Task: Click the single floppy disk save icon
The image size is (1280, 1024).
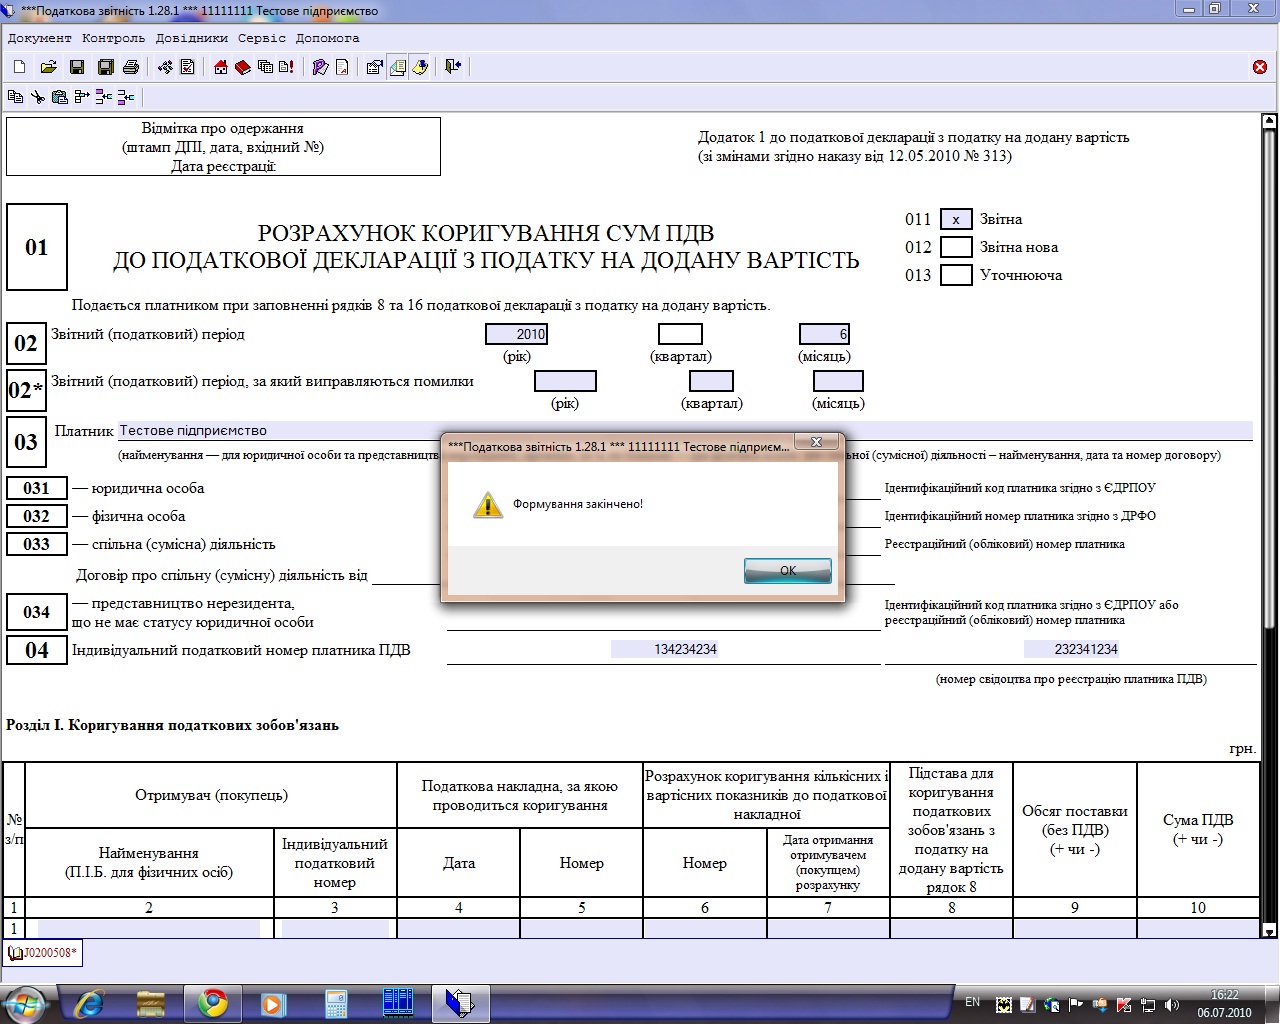Action: tap(76, 67)
